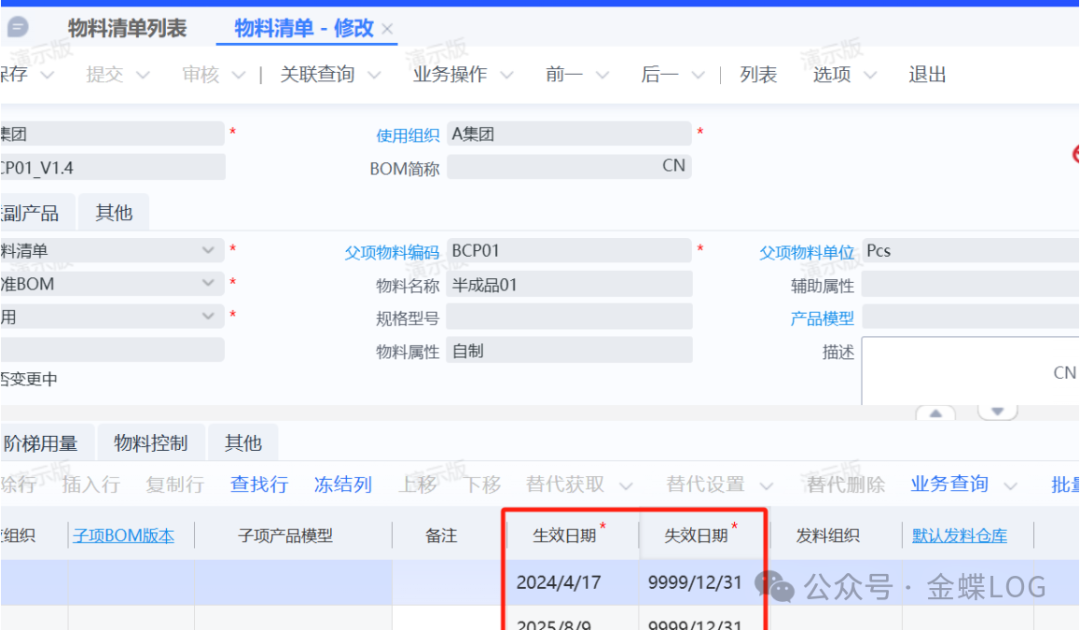The image size is (1080, 630).
Task: Click the 子项BOM版本 column header link
Action: coord(123,536)
